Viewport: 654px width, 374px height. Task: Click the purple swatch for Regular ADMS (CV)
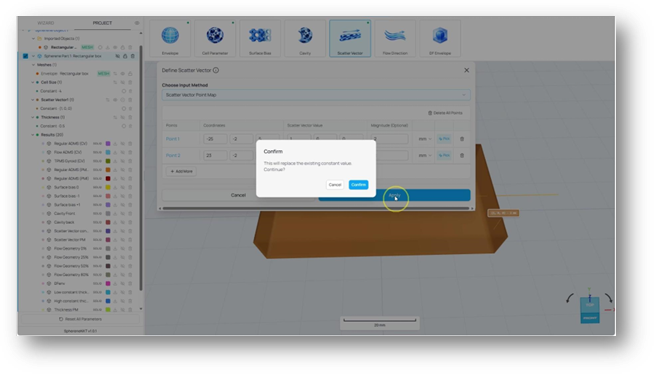coord(108,143)
